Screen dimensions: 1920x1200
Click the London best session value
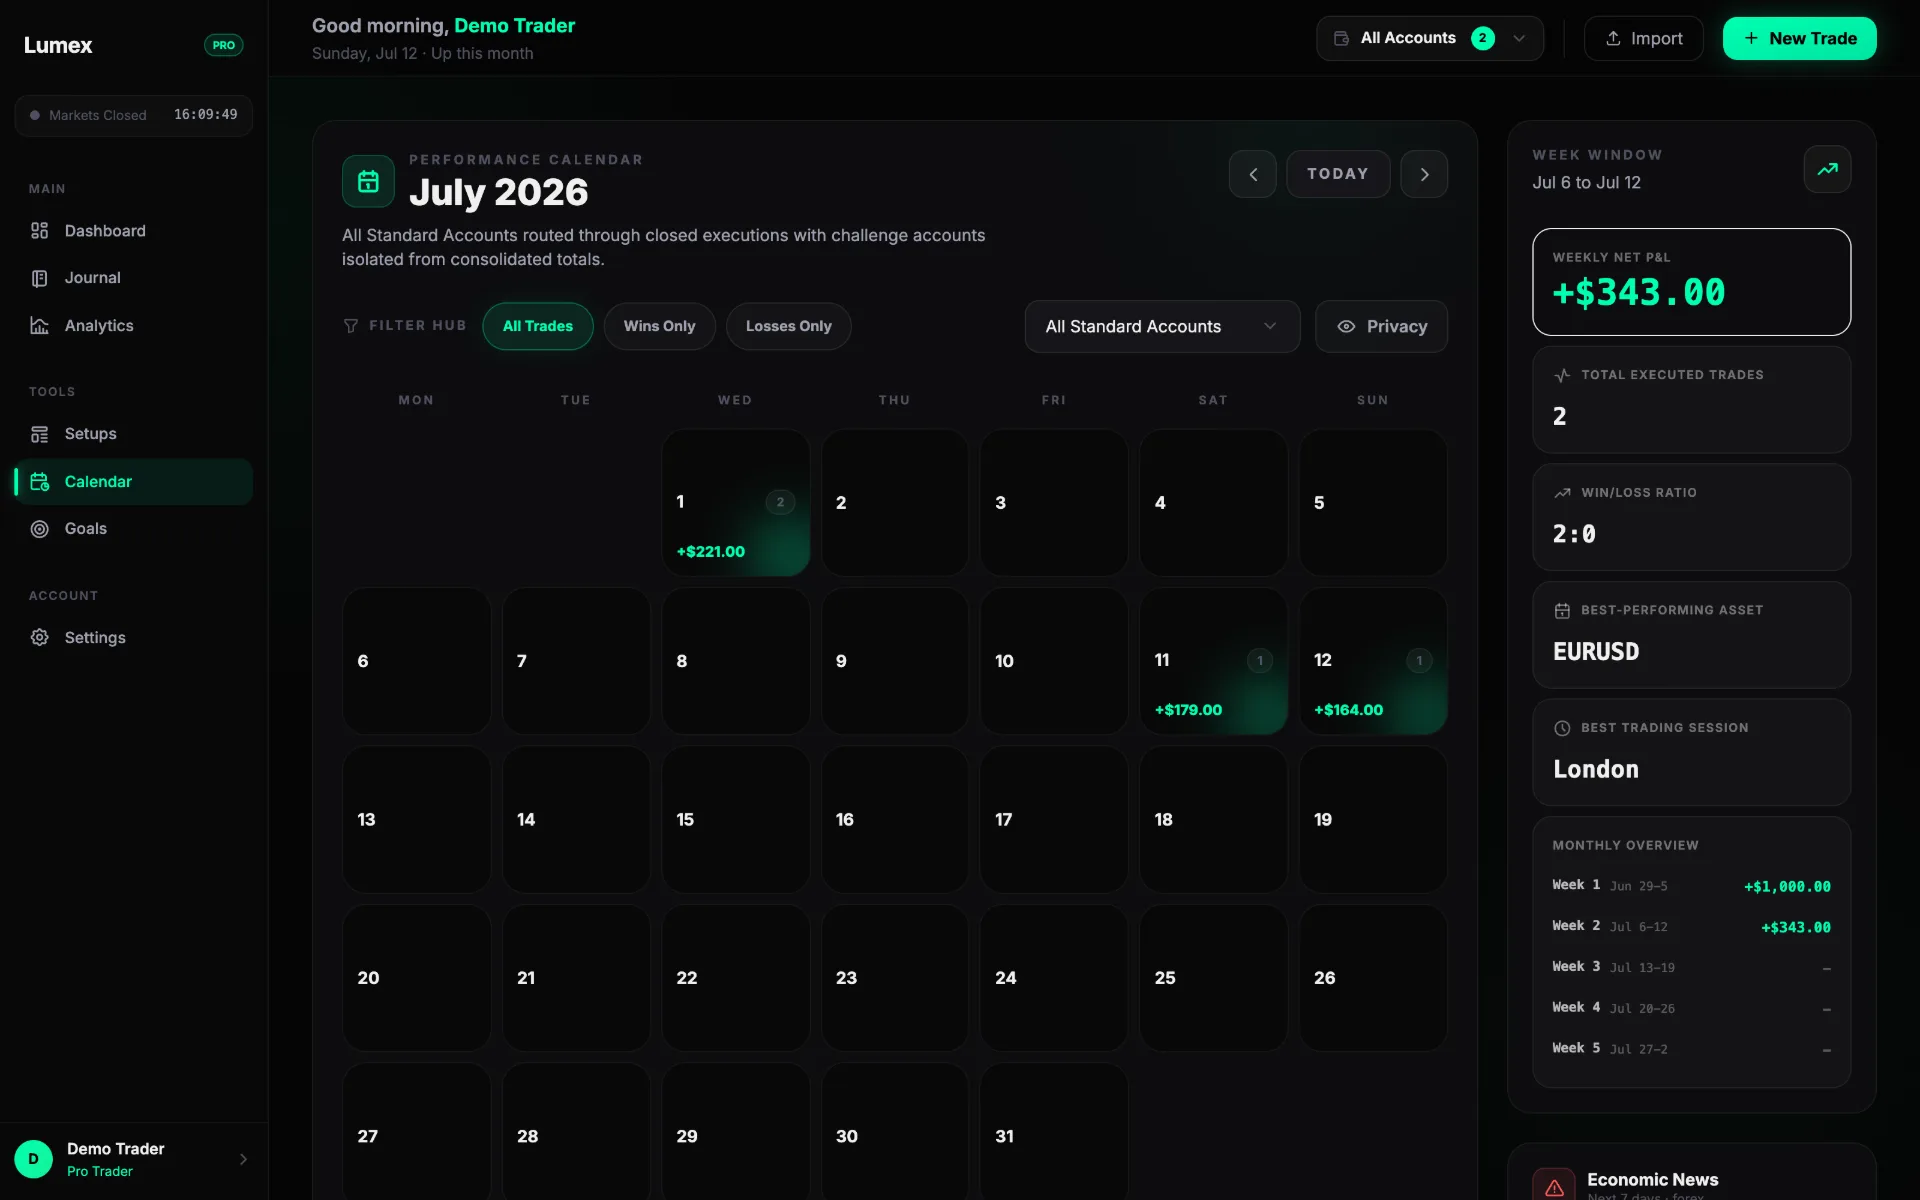[1596, 770]
